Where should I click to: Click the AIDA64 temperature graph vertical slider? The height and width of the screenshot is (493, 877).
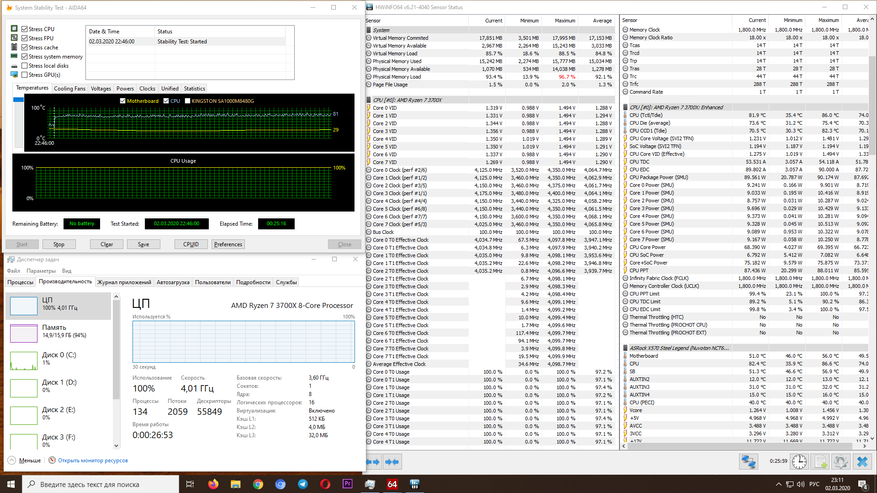[18, 123]
